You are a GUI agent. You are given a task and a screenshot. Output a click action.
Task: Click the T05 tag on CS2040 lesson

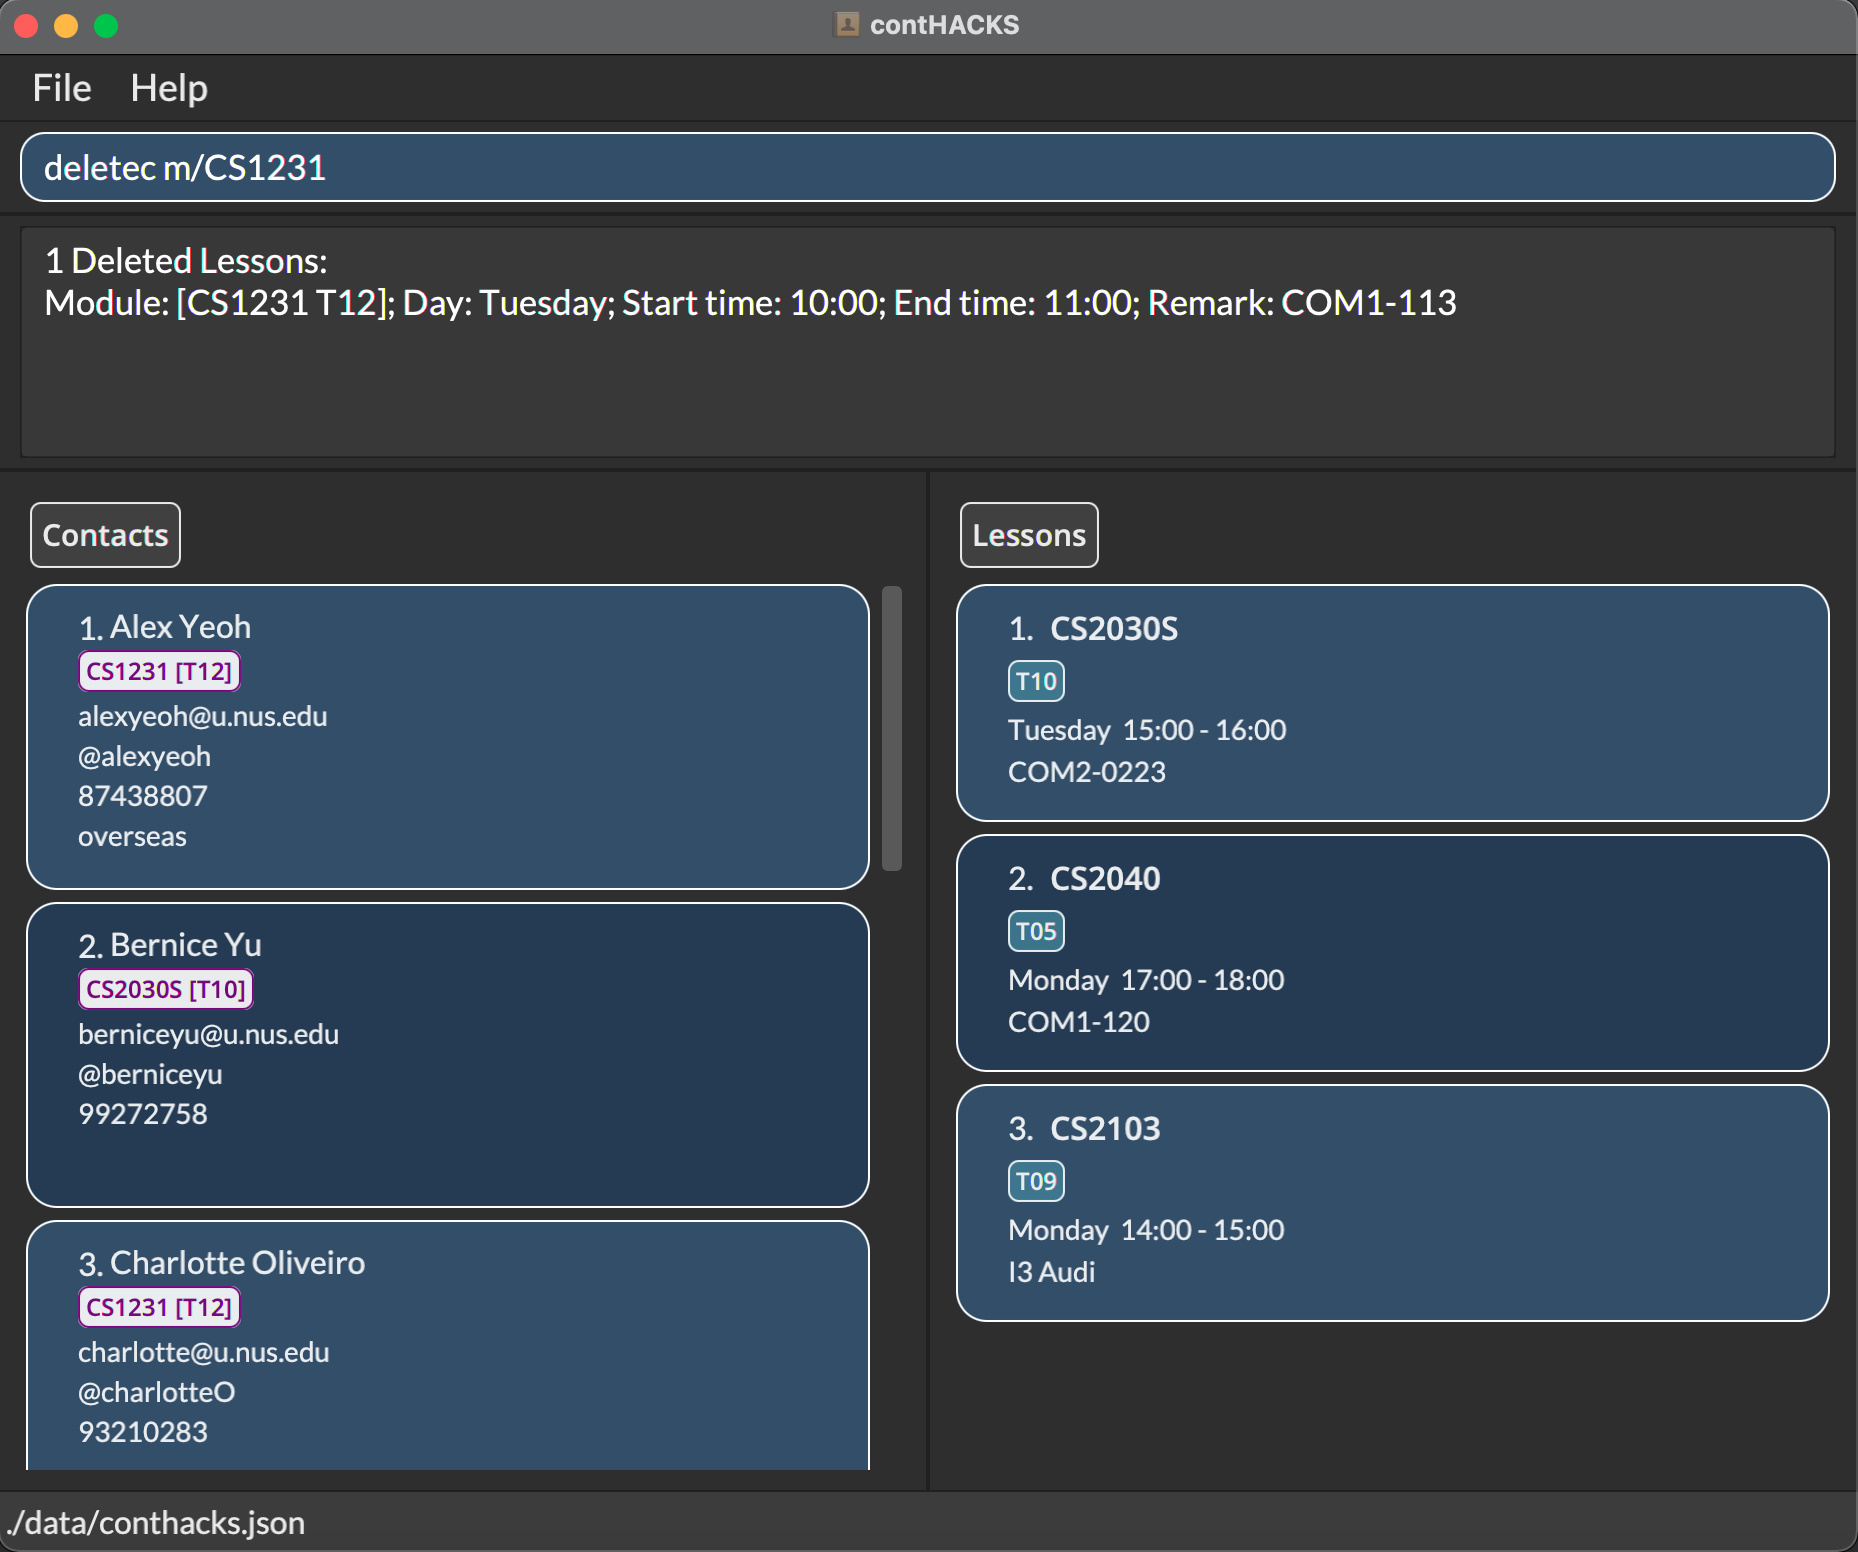pos(1036,931)
